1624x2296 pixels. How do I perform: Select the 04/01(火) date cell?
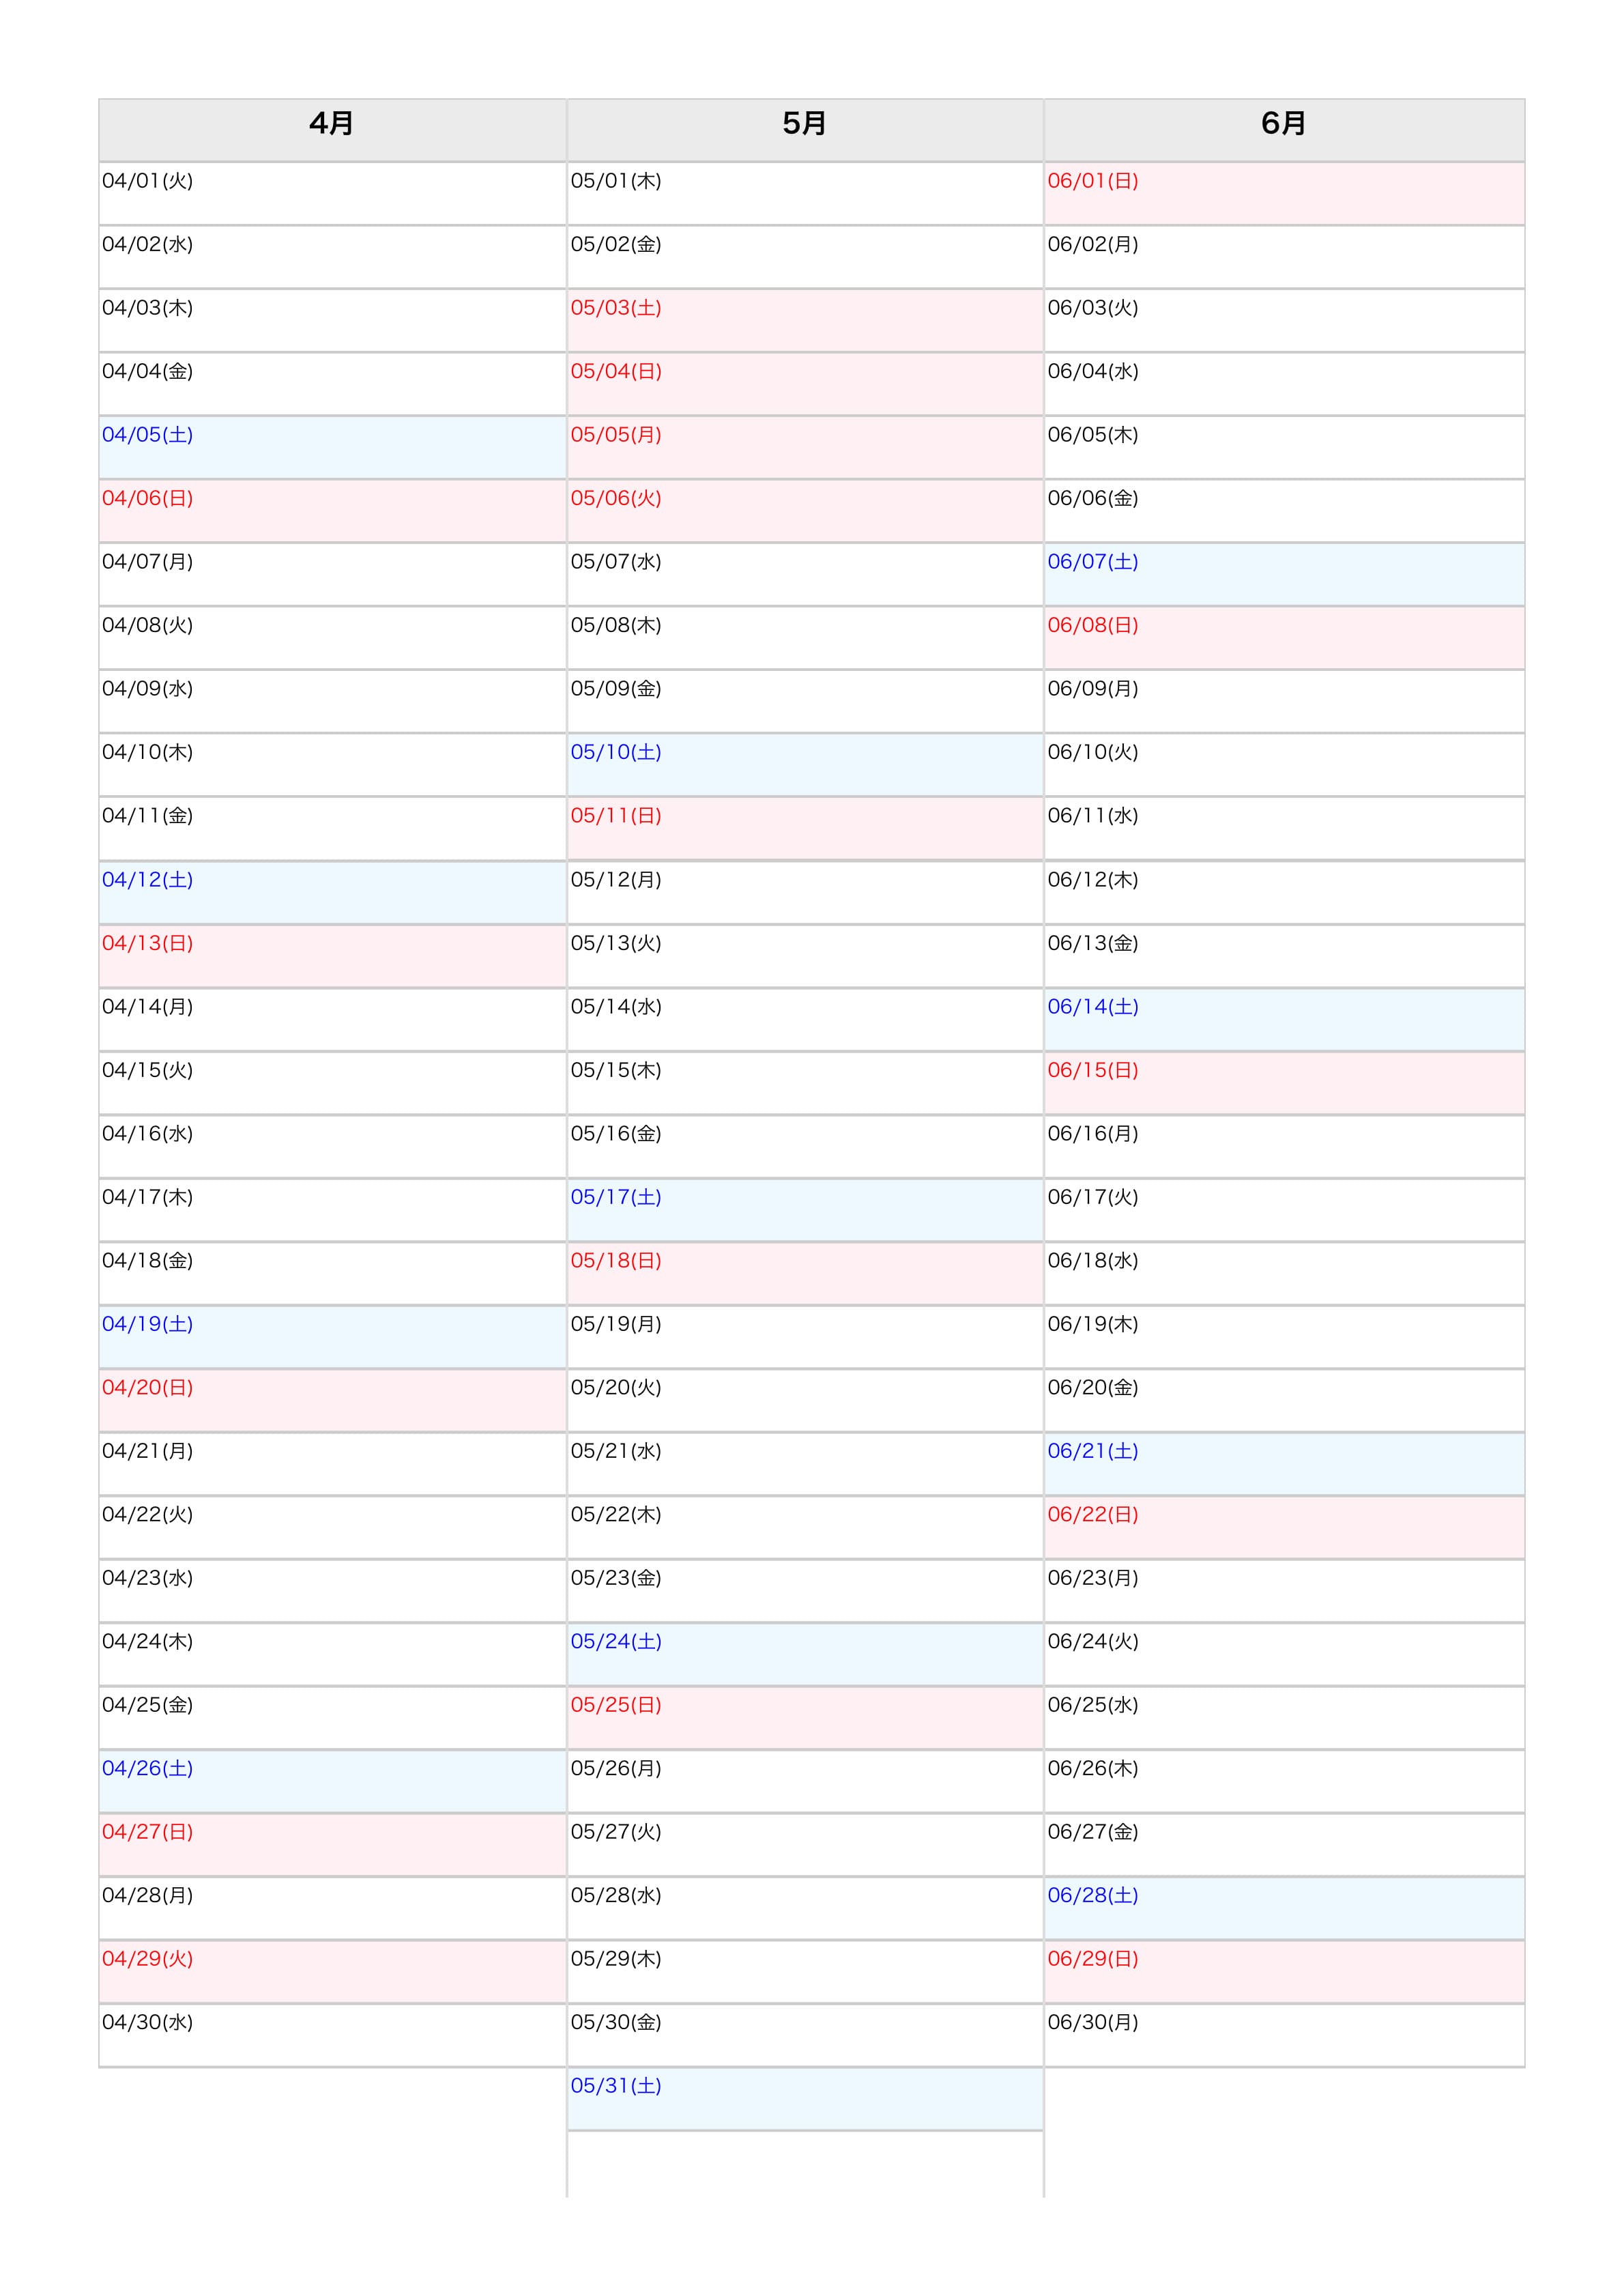coord(332,193)
